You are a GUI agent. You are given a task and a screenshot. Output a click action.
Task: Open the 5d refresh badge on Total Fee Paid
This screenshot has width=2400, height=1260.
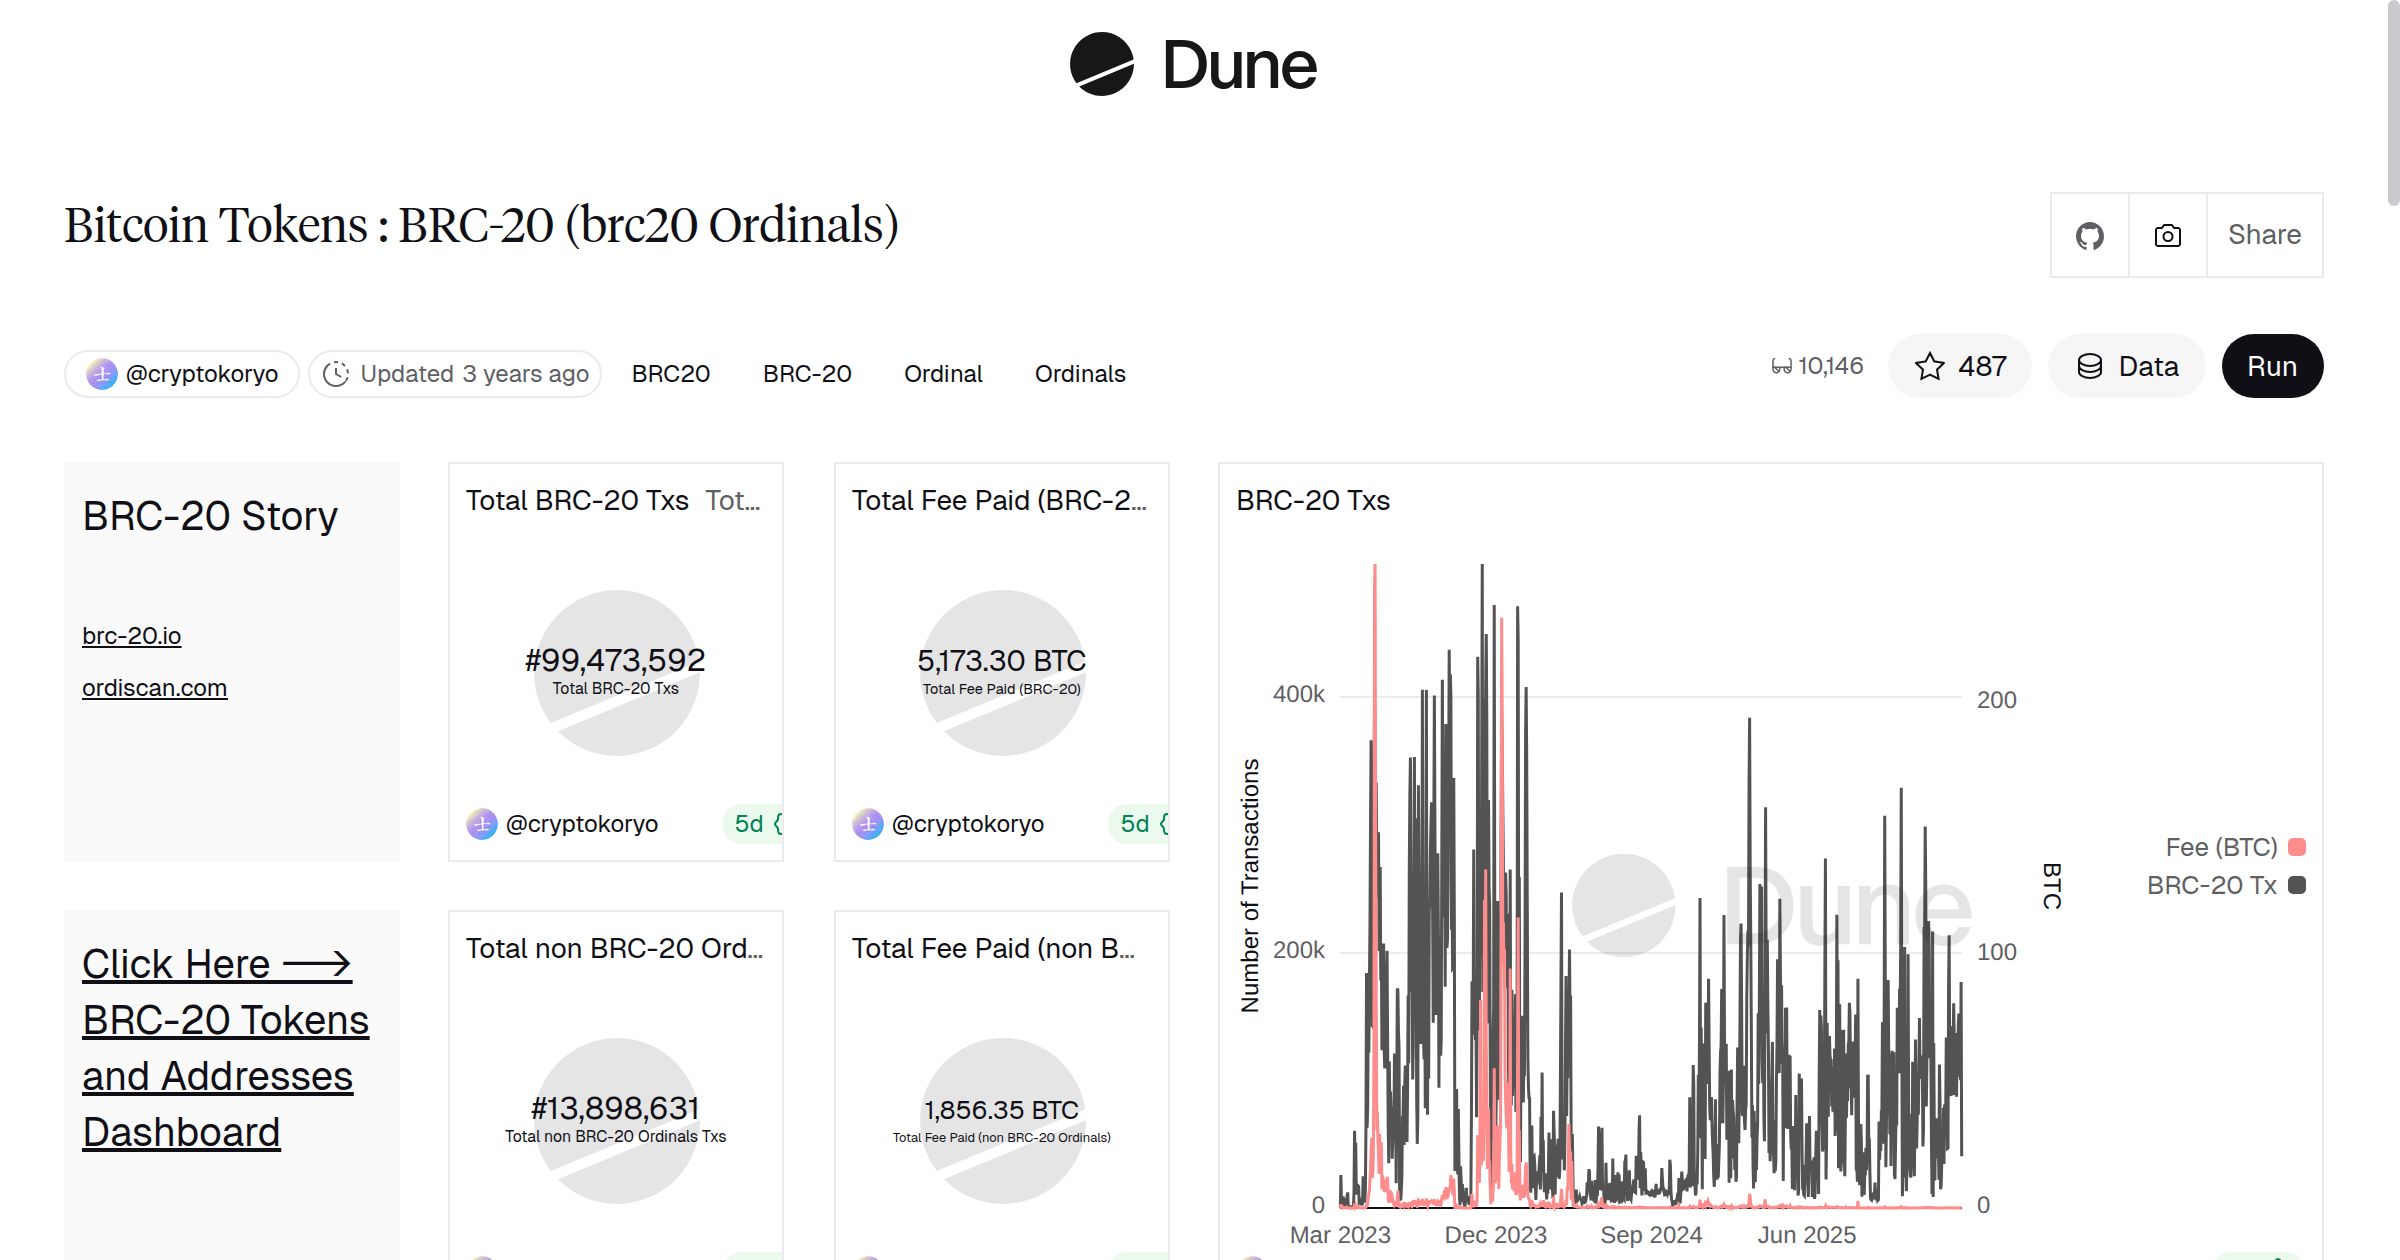[1137, 824]
